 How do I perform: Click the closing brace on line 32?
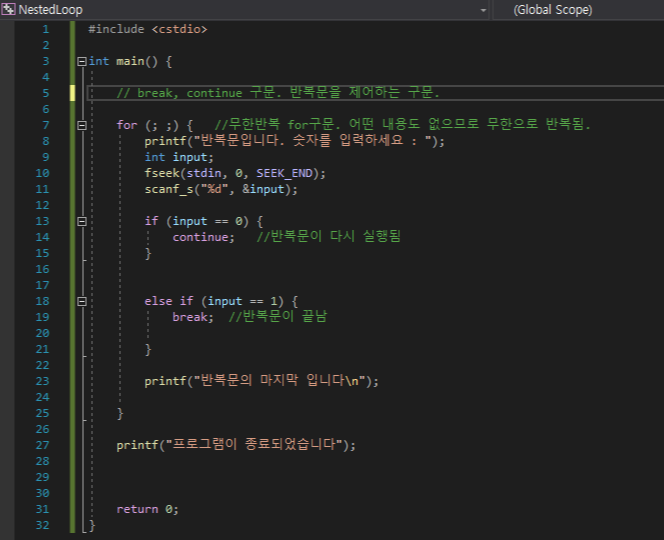(92, 526)
